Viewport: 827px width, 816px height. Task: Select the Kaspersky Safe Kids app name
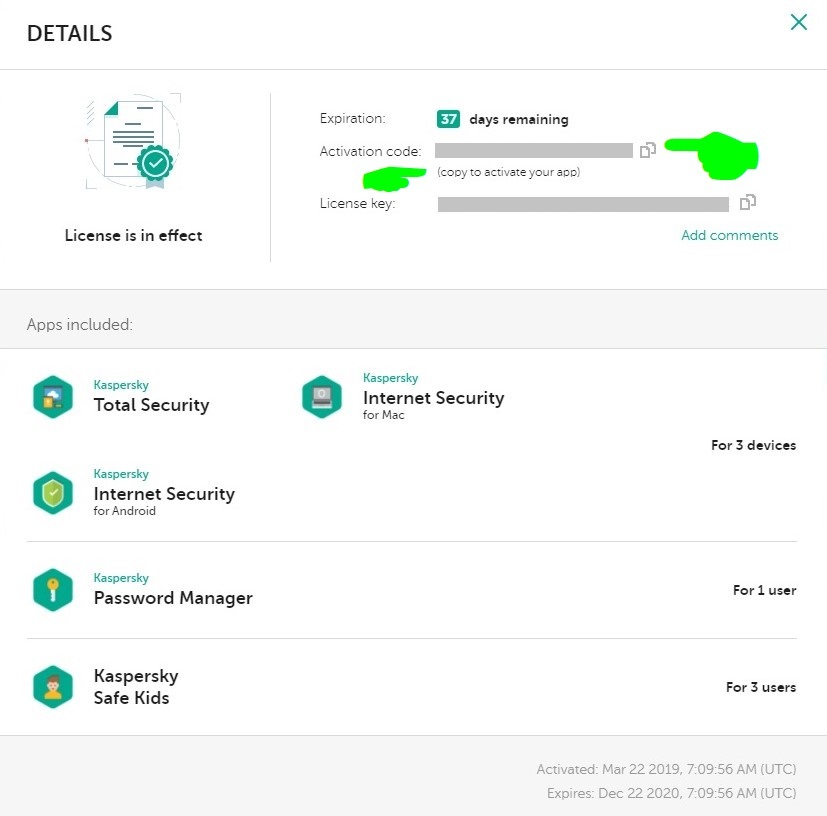136,687
